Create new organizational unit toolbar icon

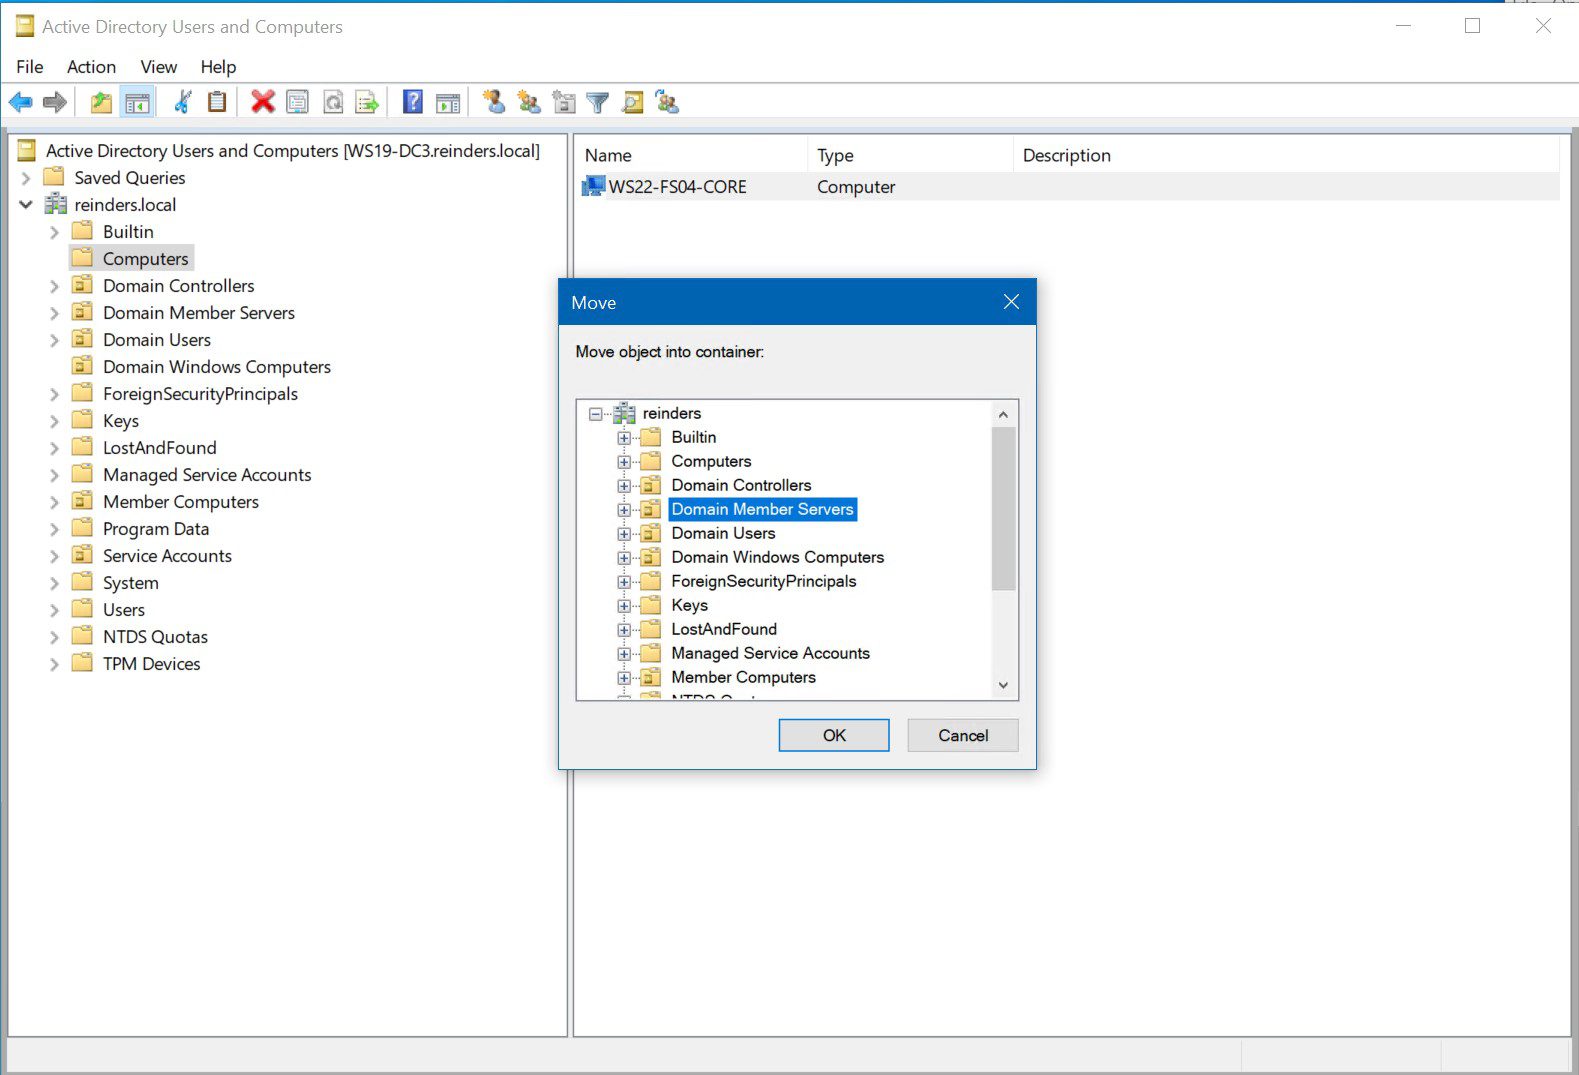pos(564,102)
